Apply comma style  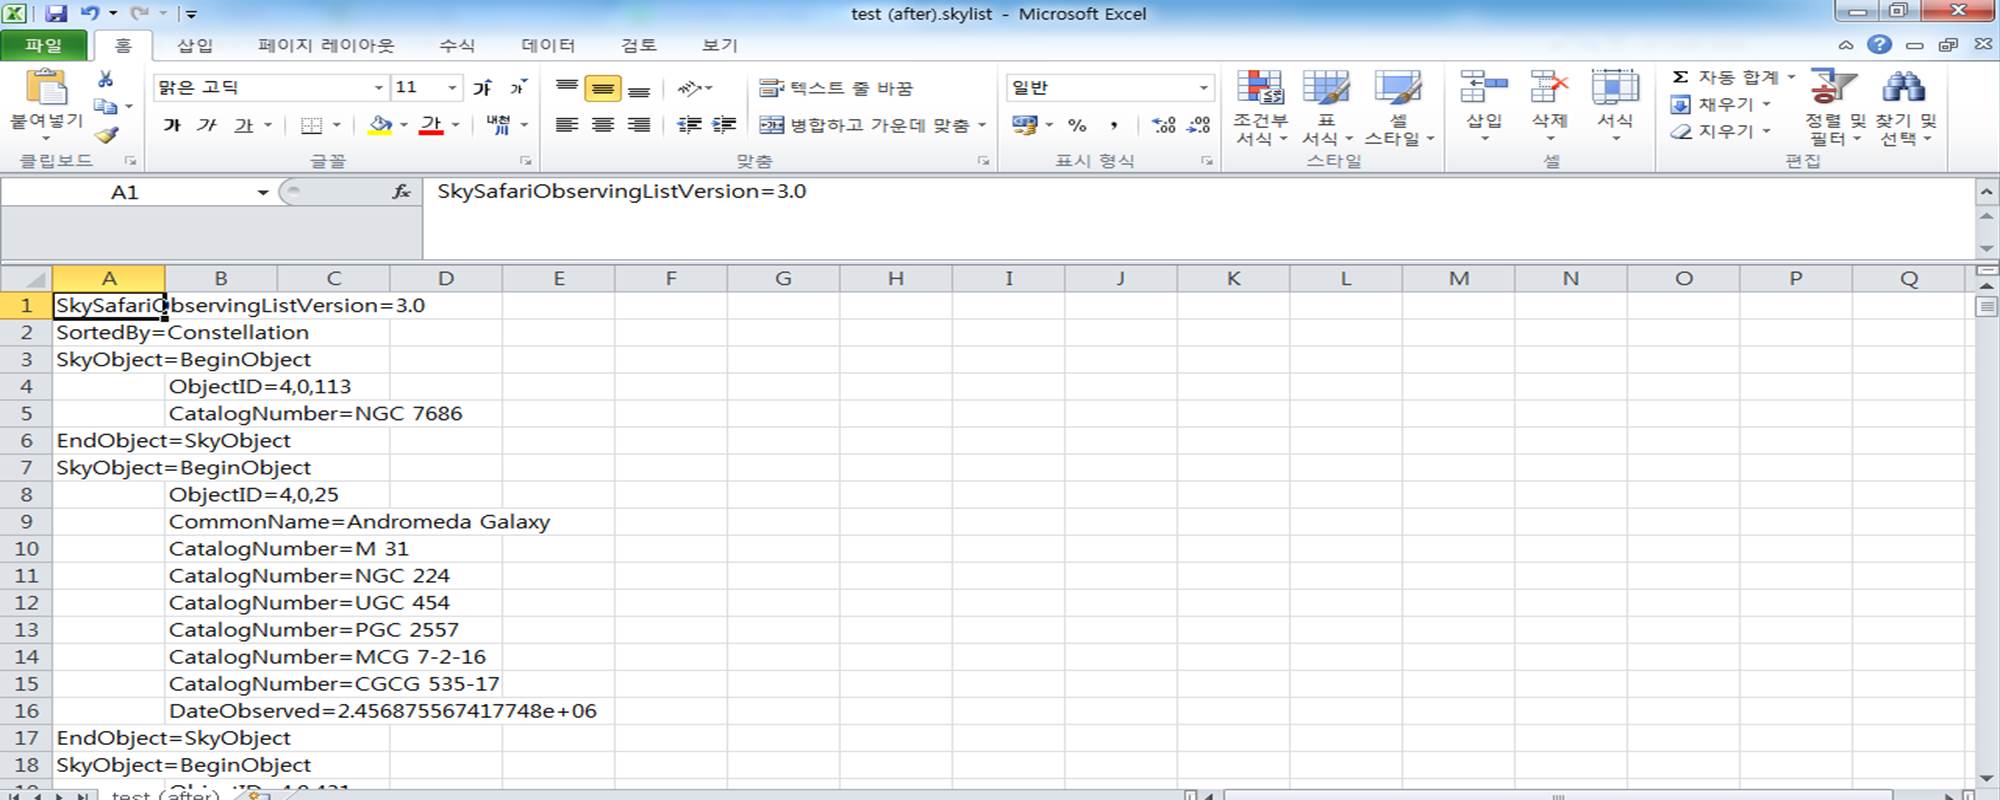point(1113,125)
